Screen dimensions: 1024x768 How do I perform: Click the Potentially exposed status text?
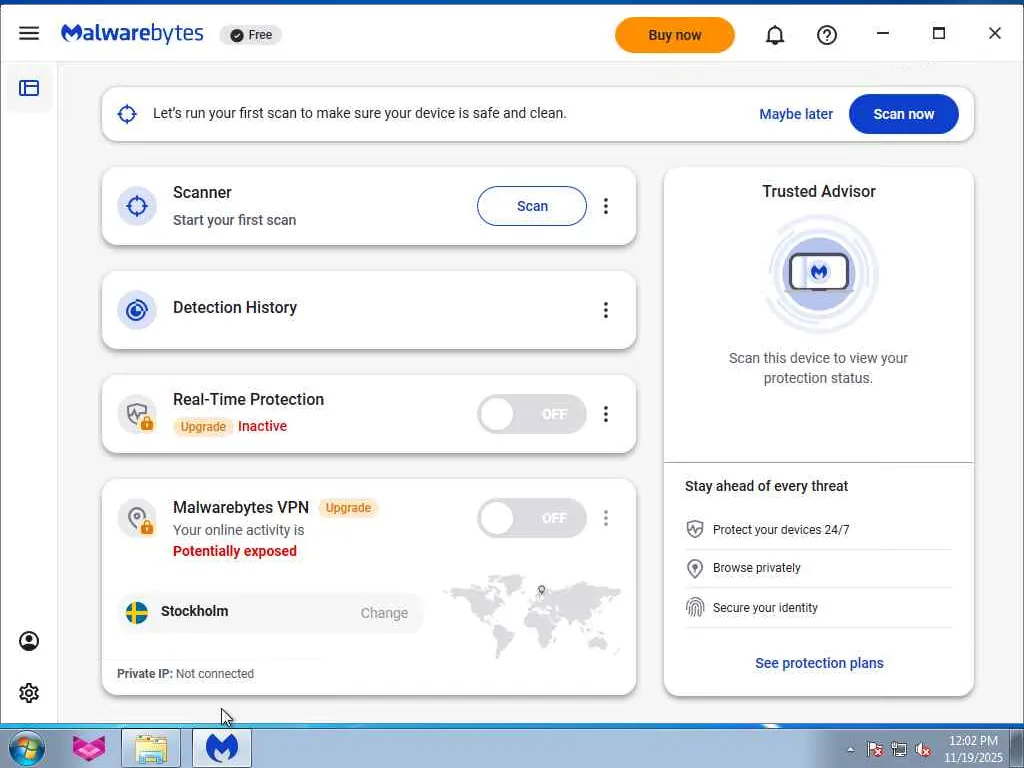point(234,551)
